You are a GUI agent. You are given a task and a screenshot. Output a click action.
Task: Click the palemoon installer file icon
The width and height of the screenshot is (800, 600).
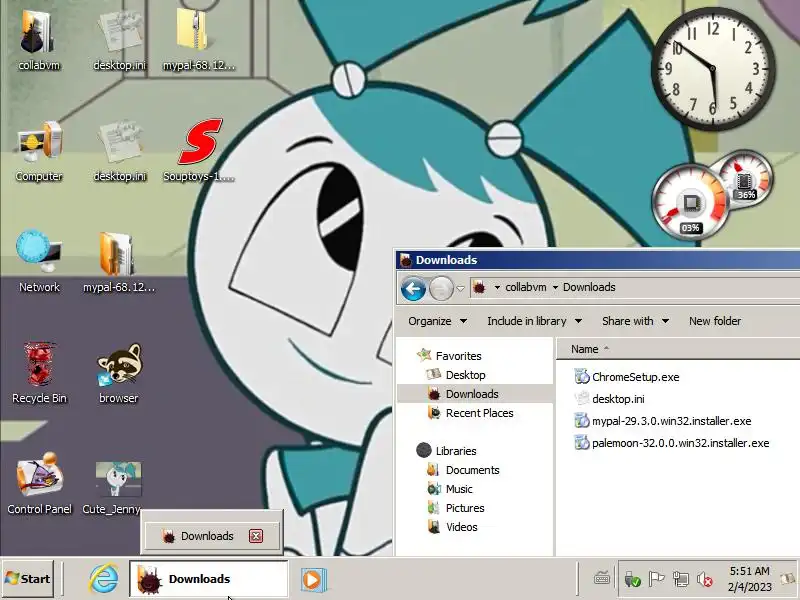[x=582, y=443]
